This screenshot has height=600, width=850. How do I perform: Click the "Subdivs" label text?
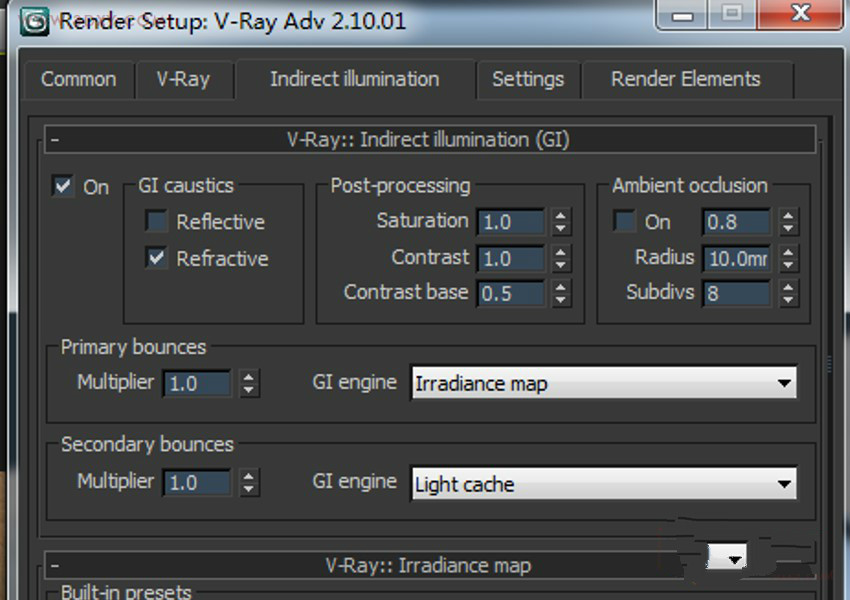click(x=660, y=292)
